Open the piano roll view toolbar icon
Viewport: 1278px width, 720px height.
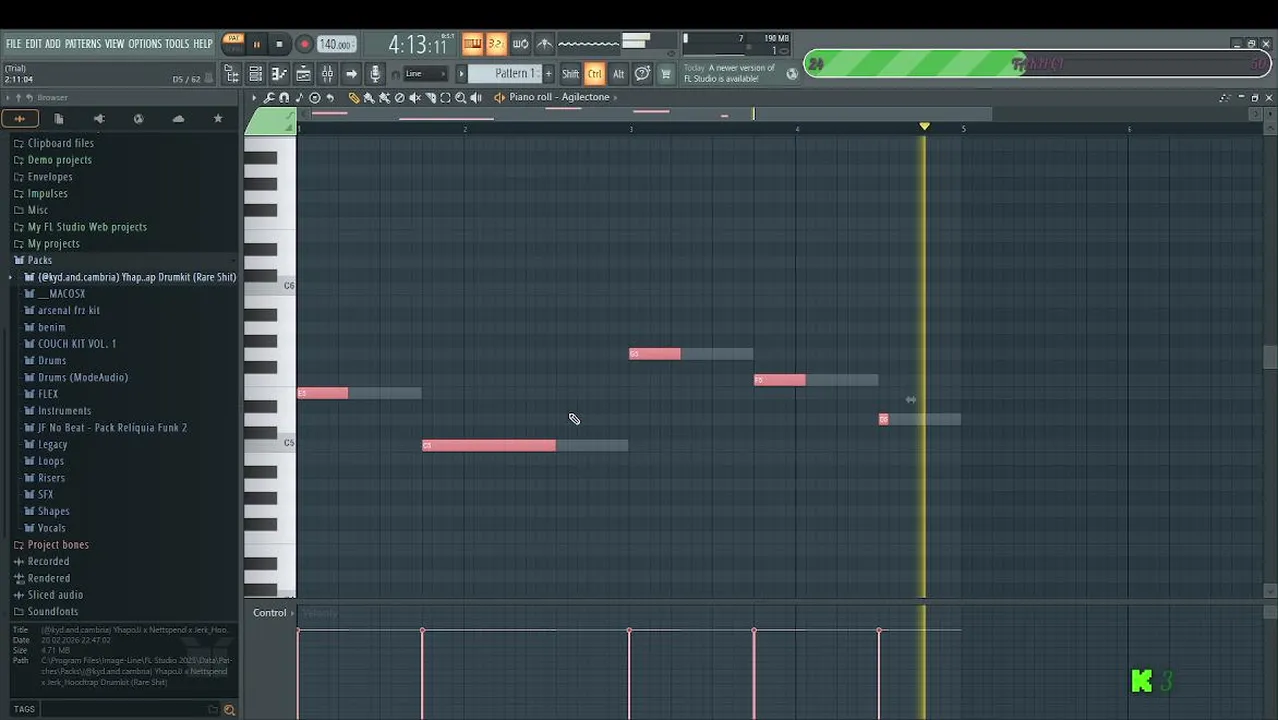pyautogui.click(x=278, y=73)
